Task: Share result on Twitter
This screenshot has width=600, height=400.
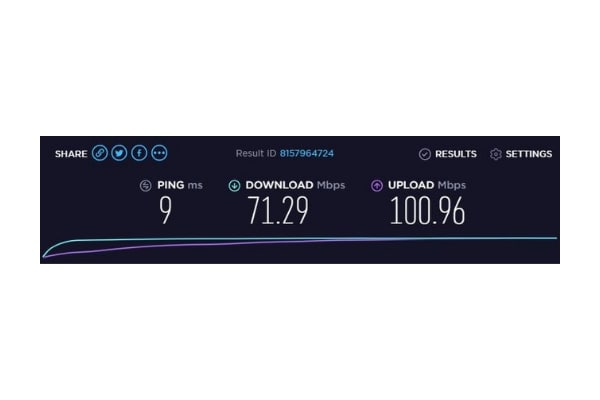Action: (x=119, y=153)
